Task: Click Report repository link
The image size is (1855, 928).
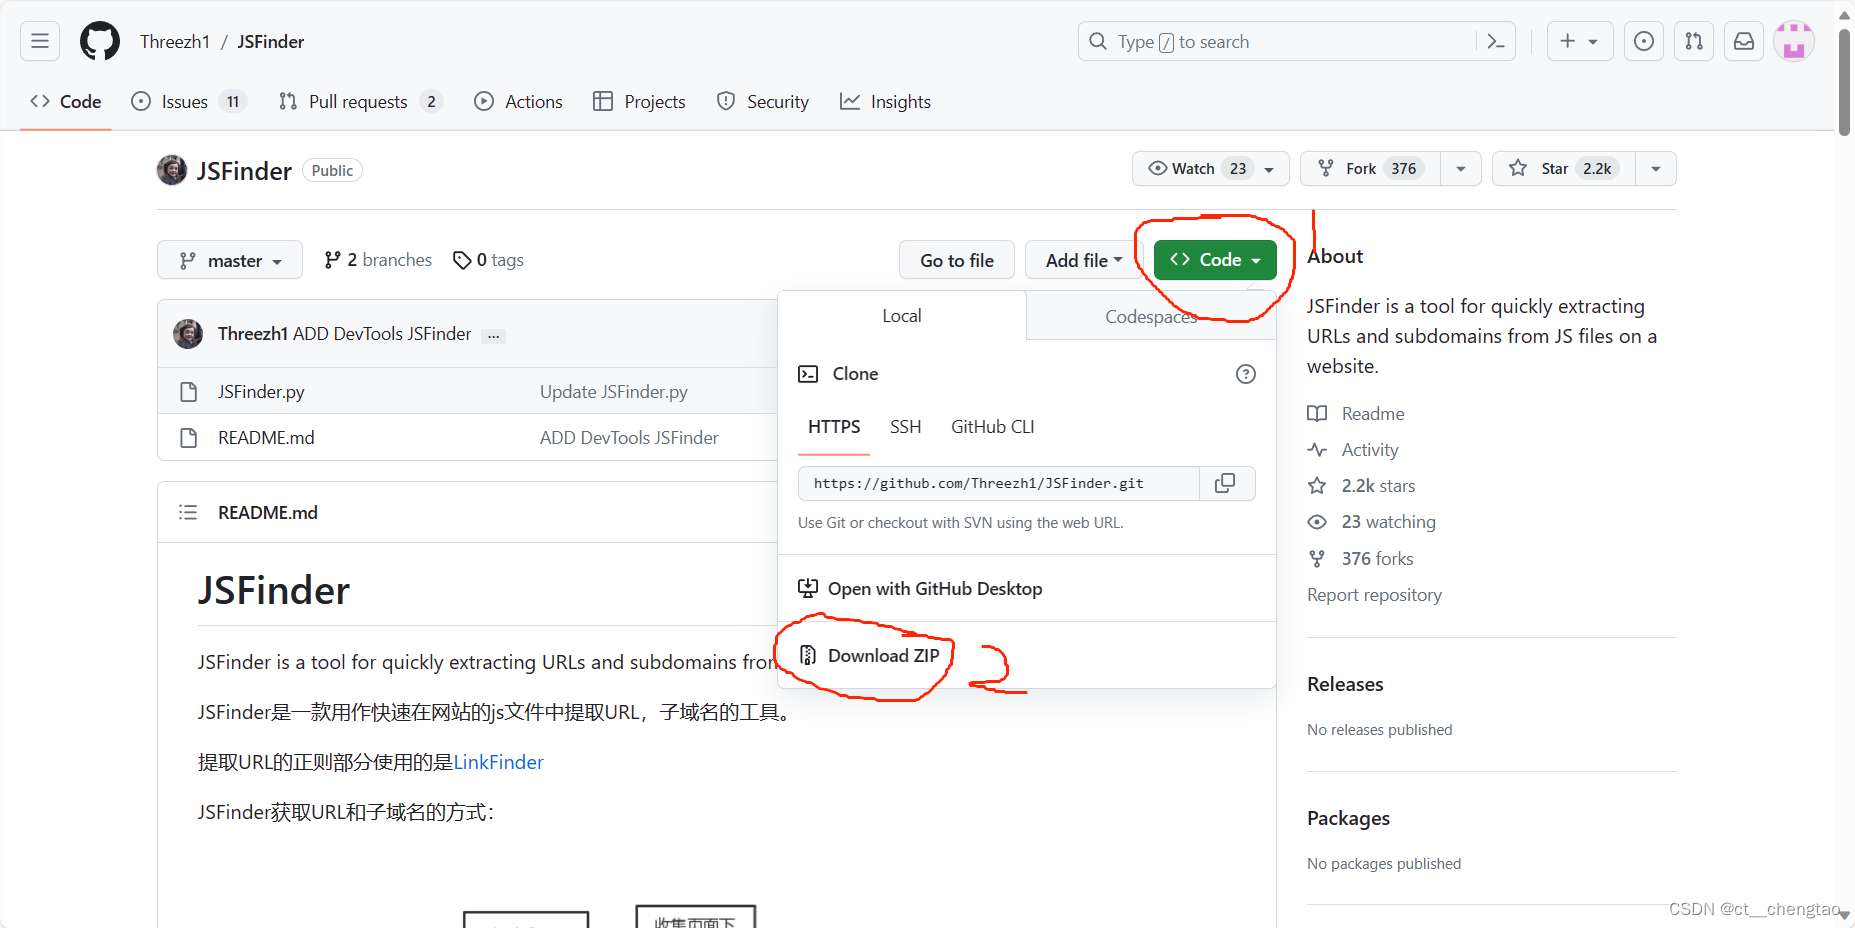Action: pos(1374,595)
